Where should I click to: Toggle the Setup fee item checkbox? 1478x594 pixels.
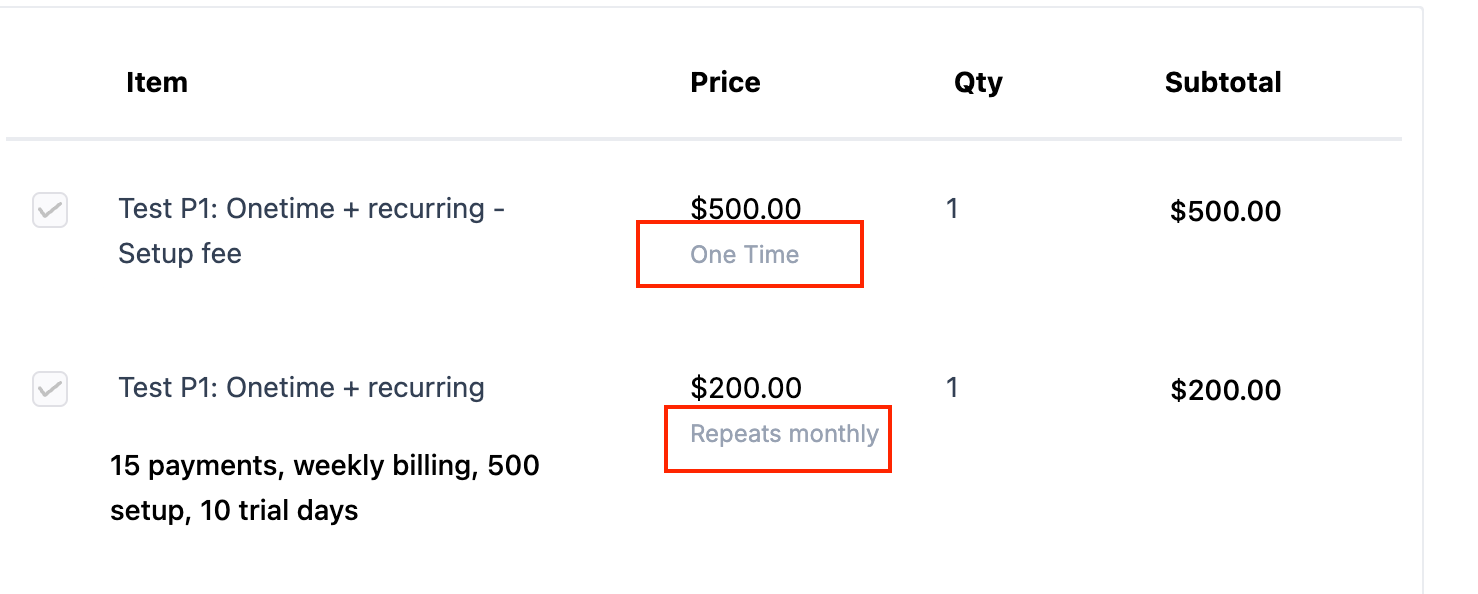click(50, 211)
